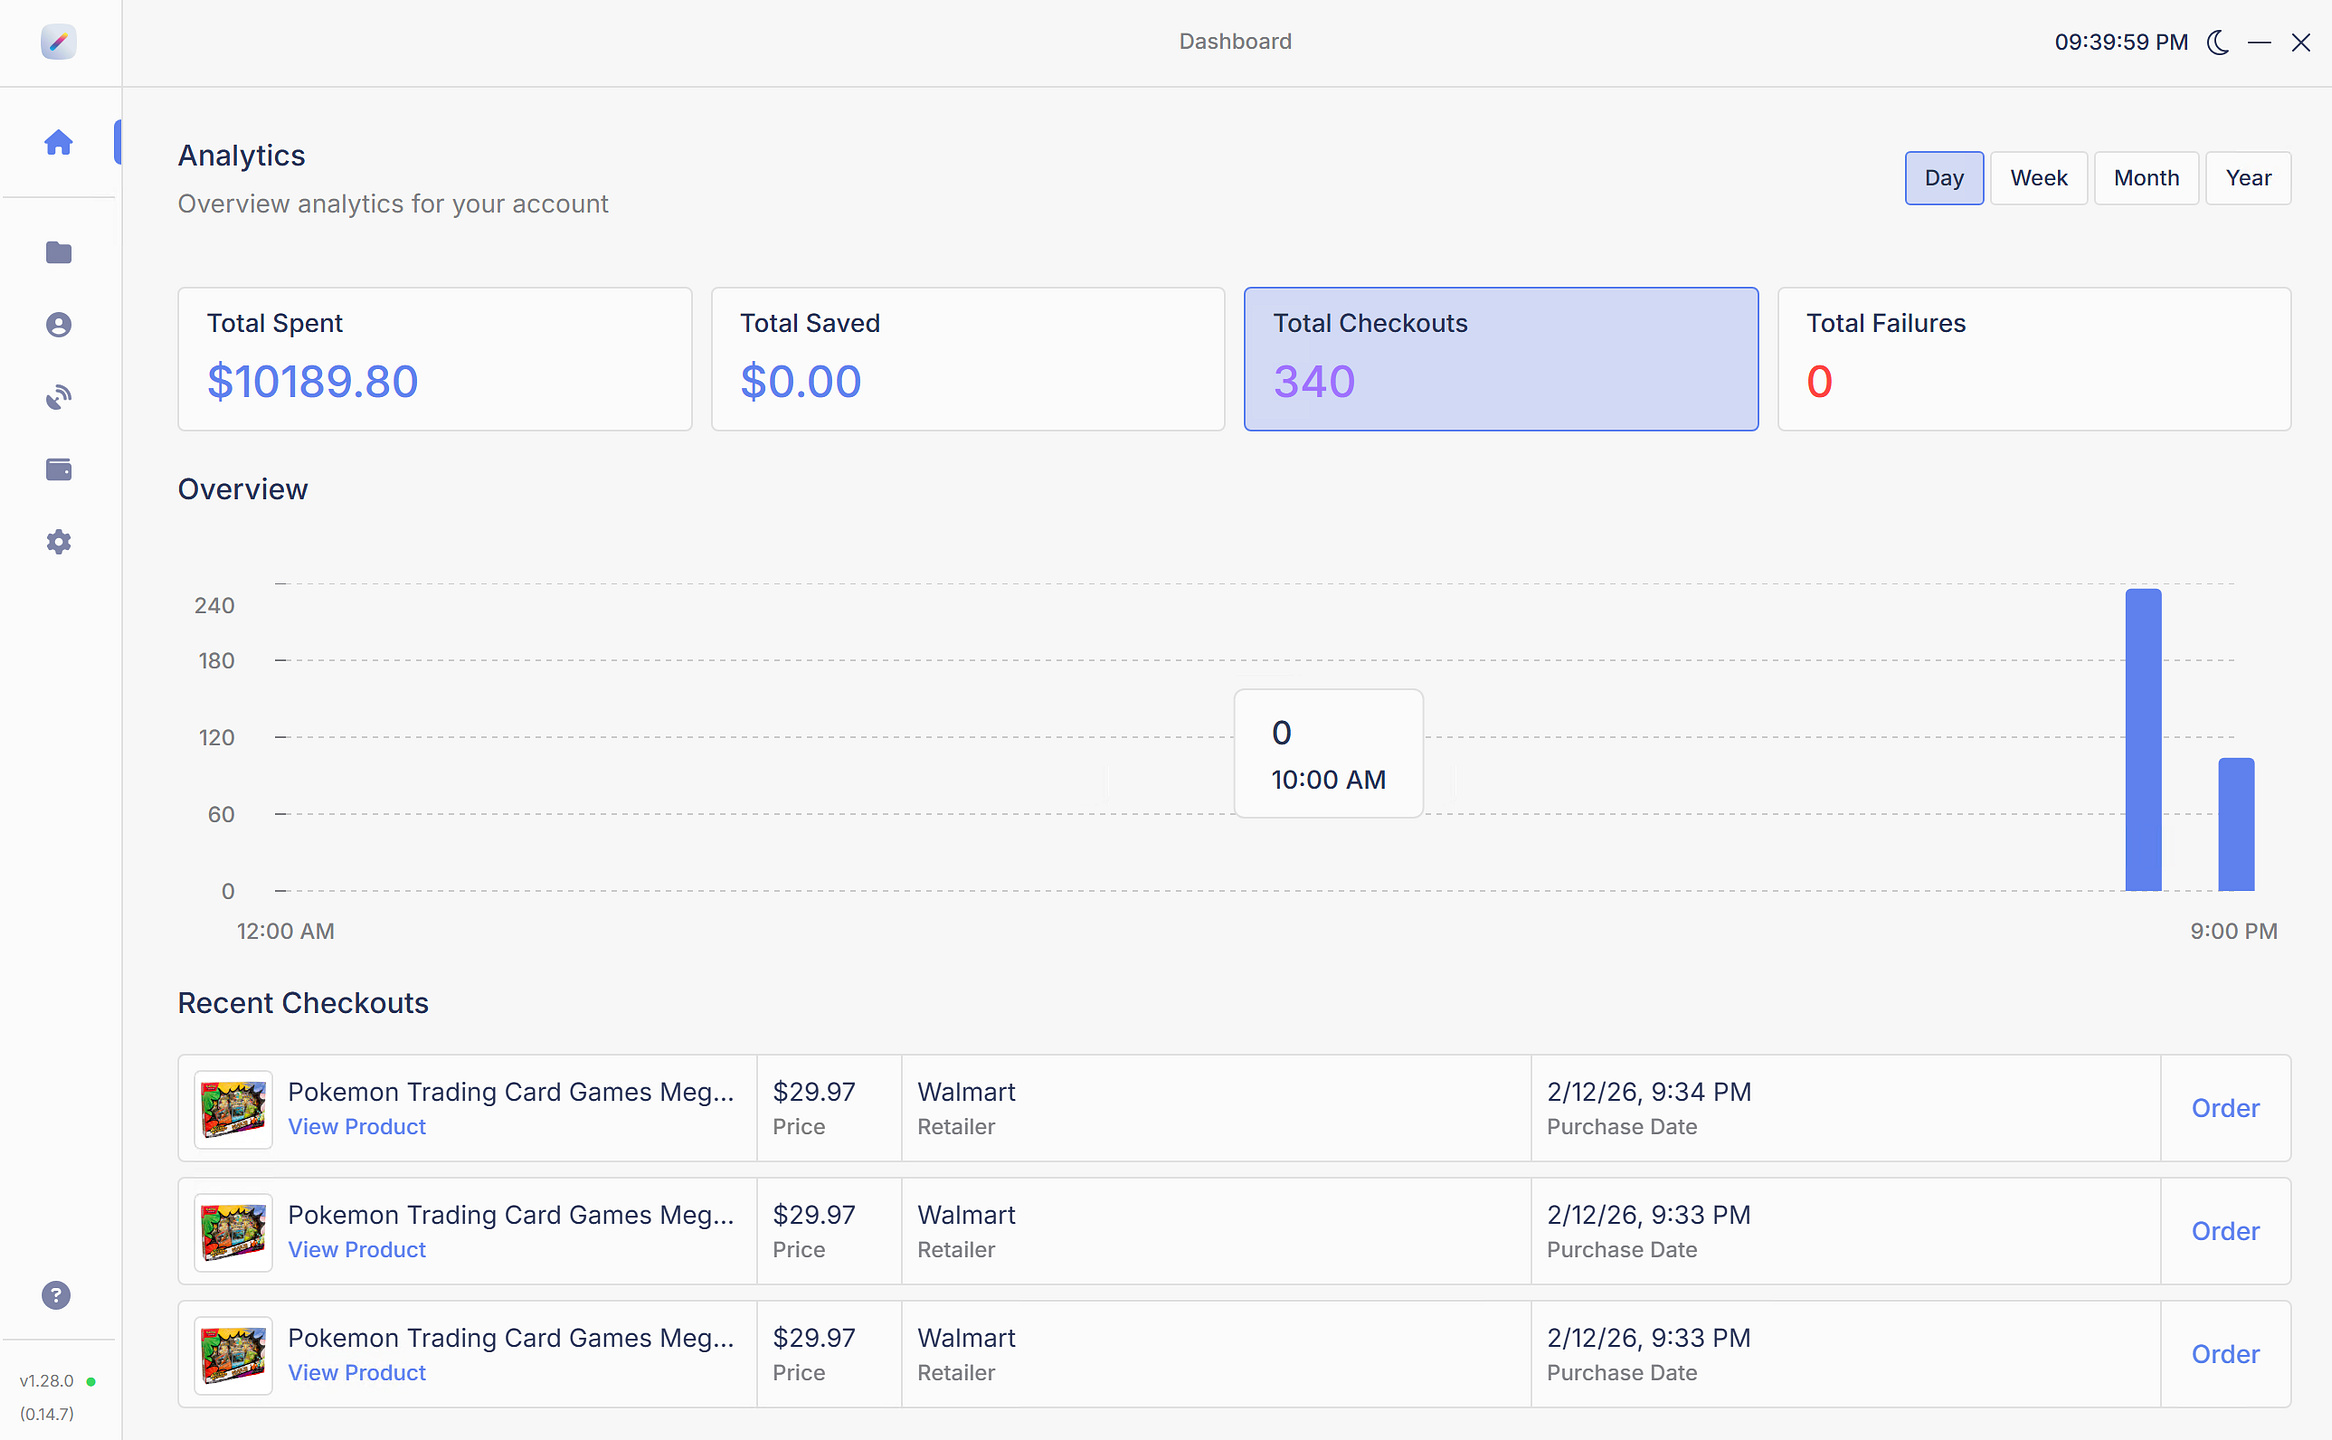Open the user profile icon in sidebar
The image size is (2332, 1440).
[x=58, y=325]
